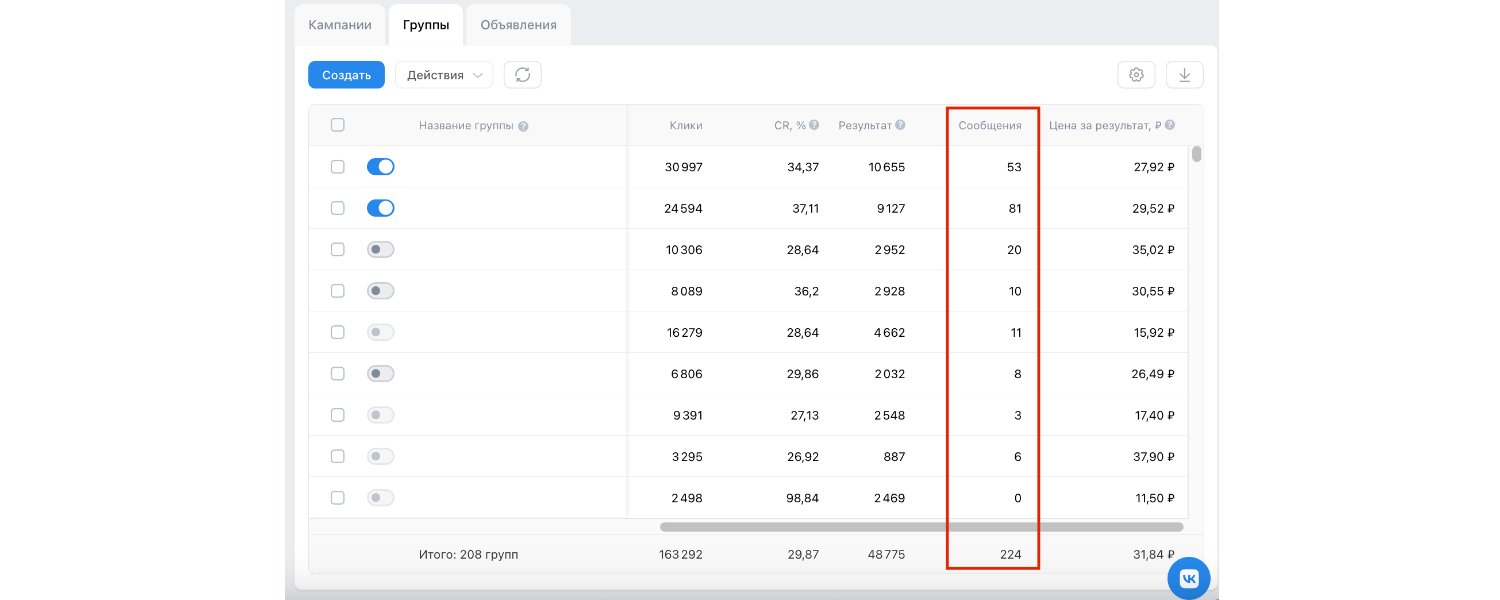Tick the checkbox for row with 24 594 clicks
Screen dimensions: 1500x600
(338, 208)
